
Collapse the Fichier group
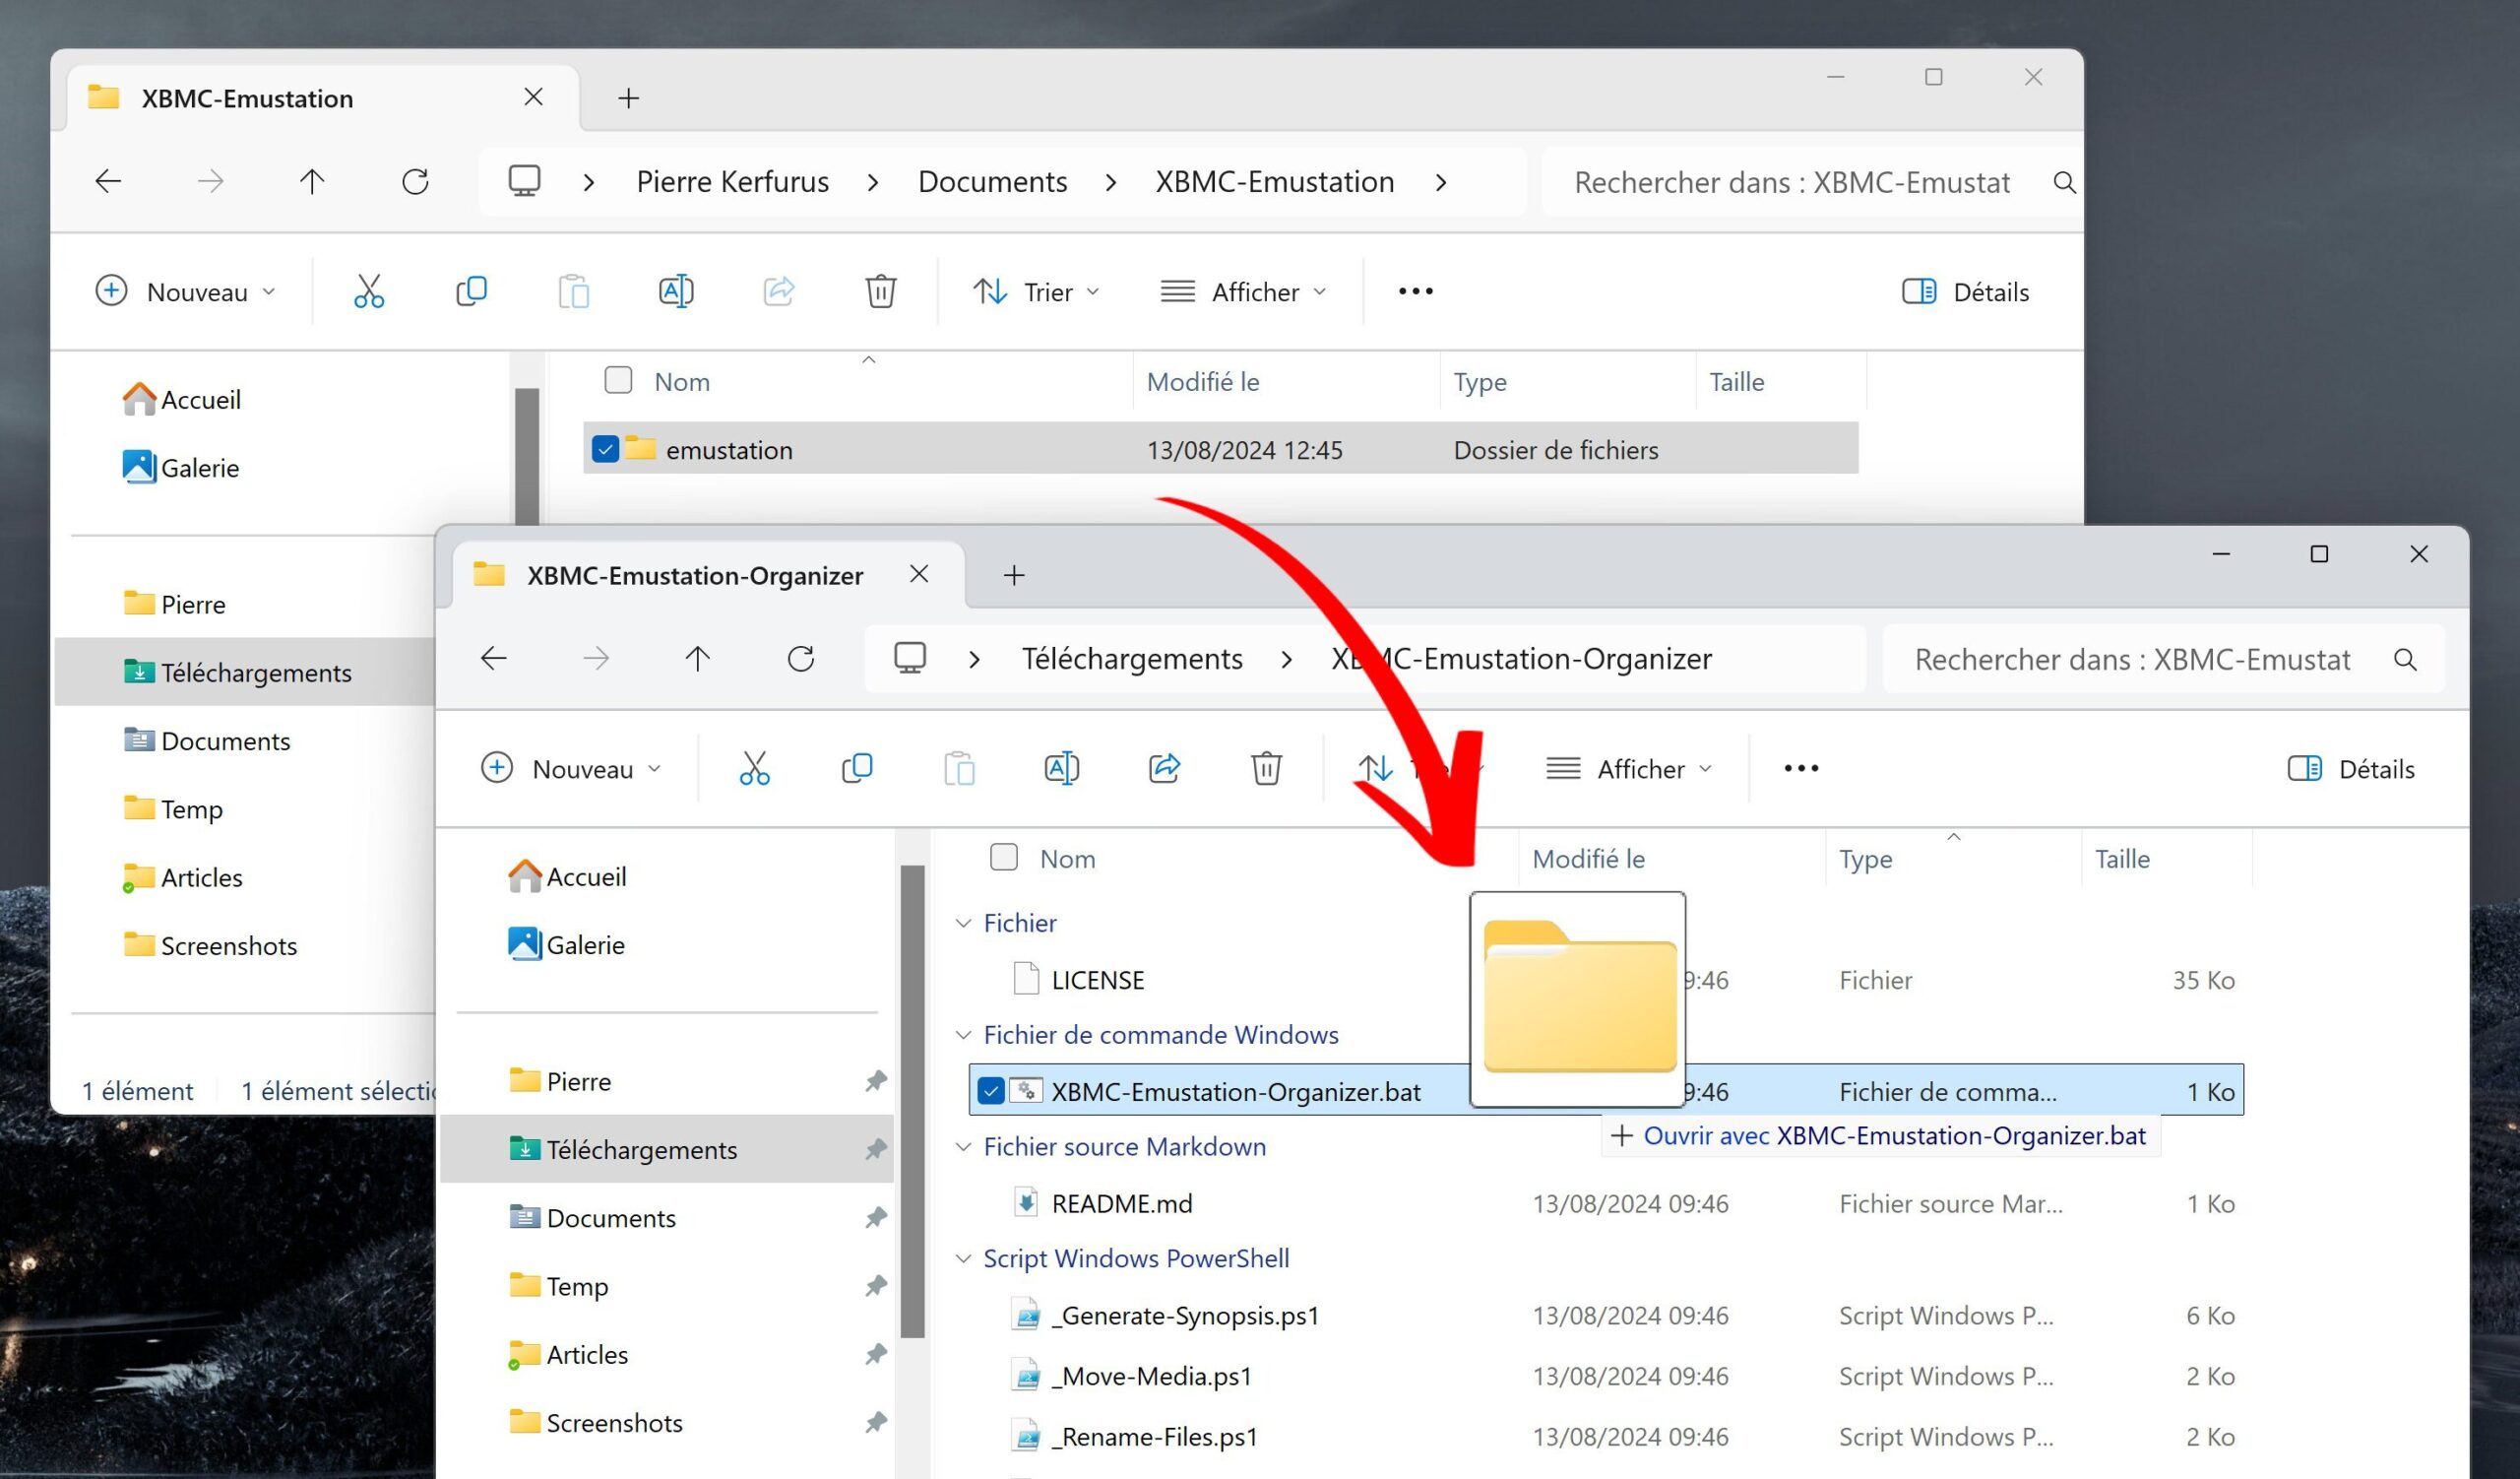point(963,922)
